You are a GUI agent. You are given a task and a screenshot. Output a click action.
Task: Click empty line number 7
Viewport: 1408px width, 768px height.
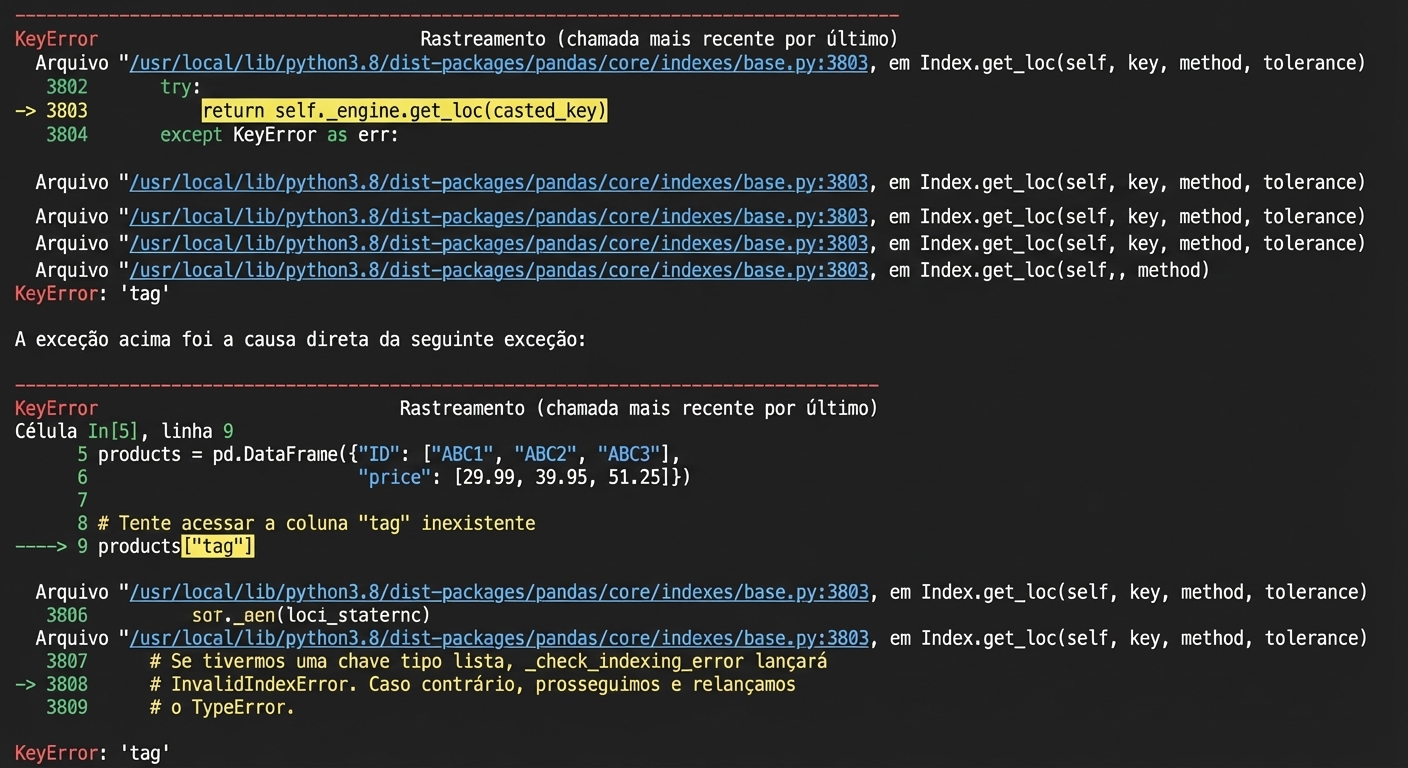pyautogui.click(x=82, y=500)
